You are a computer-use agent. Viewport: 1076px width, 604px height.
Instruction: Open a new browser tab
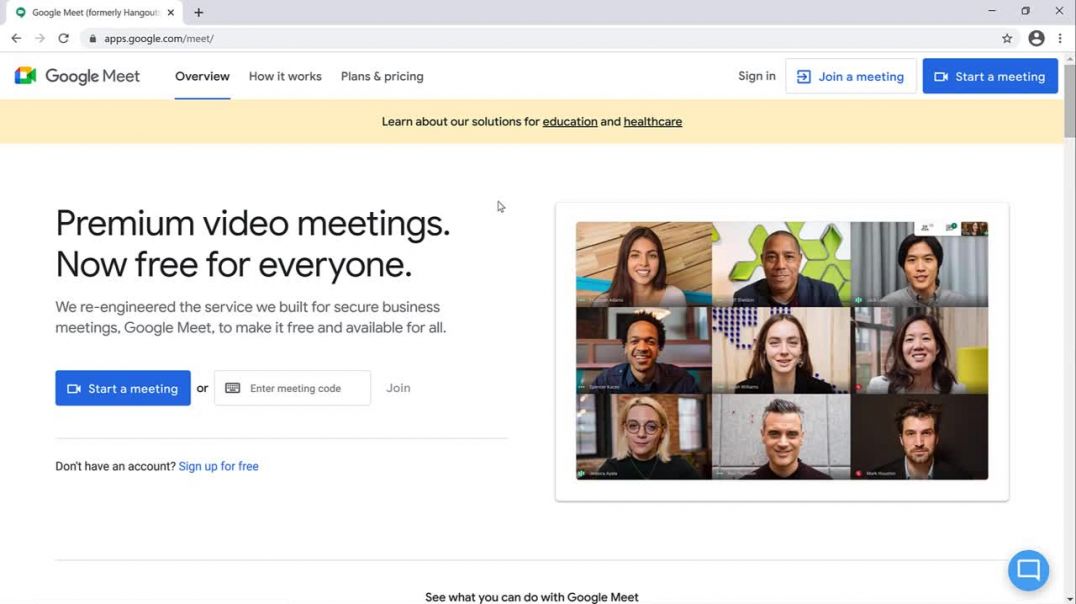pyautogui.click(x=198, y=12)
